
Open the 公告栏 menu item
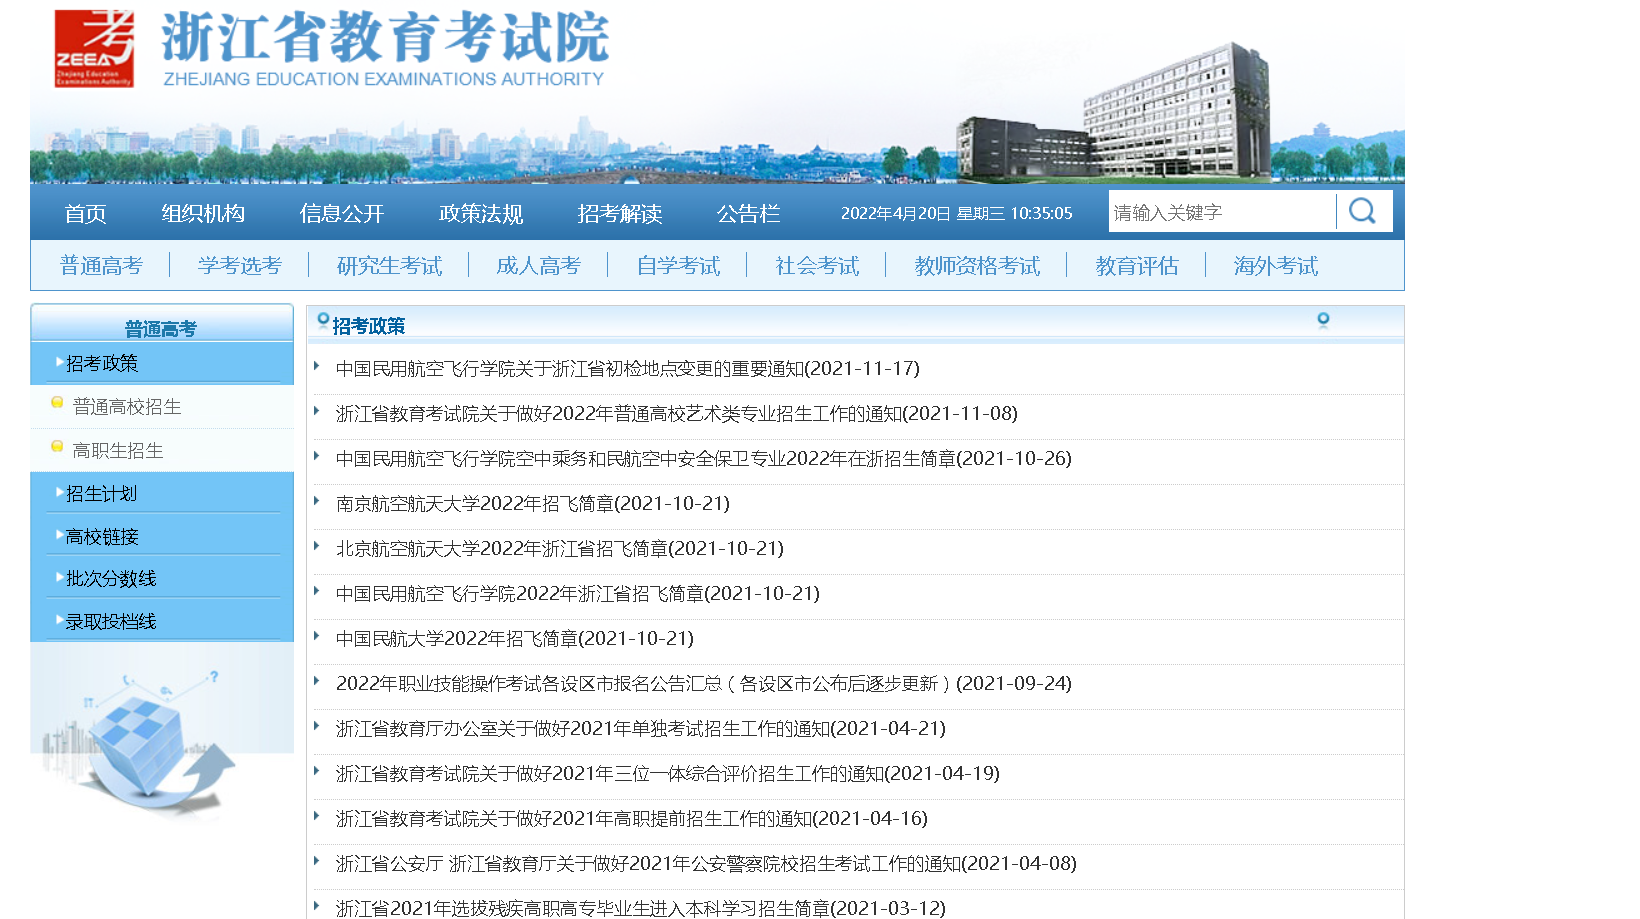tap(747, 213)
